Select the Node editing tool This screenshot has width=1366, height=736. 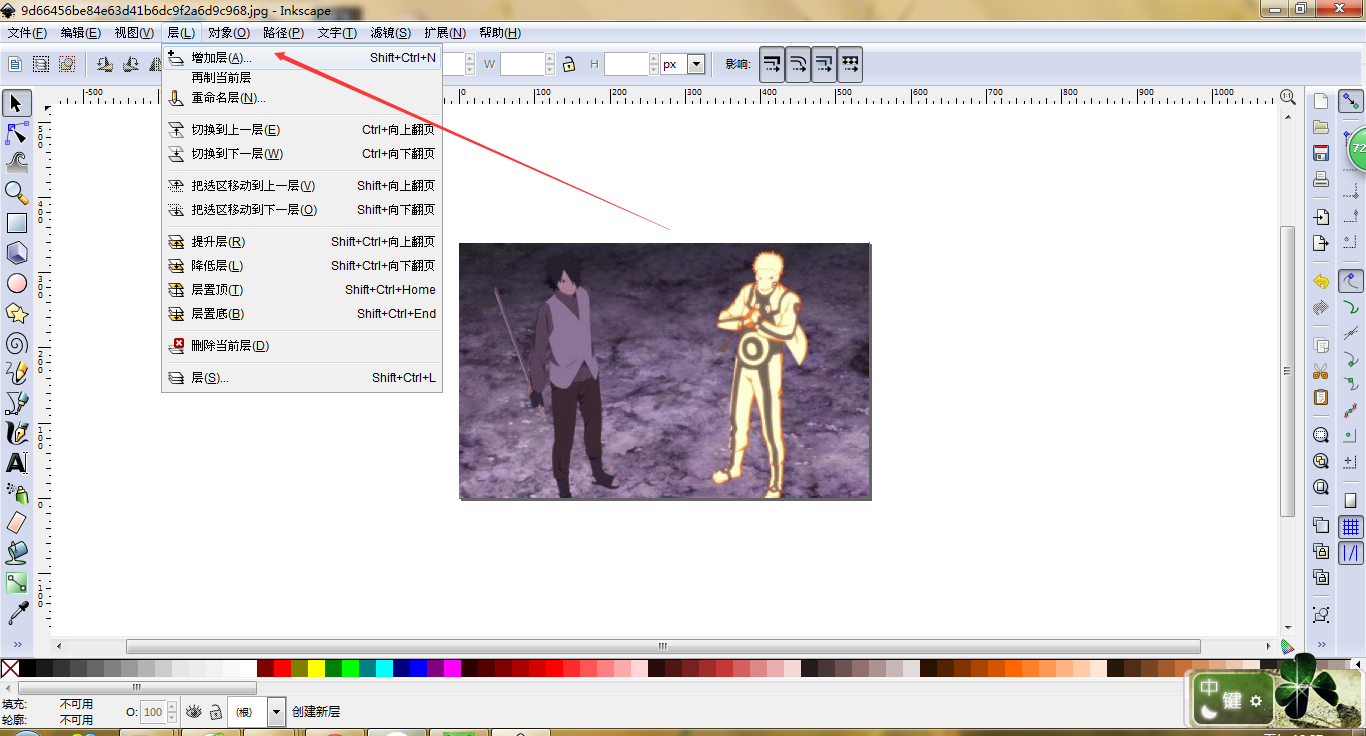click(x=17, y=133)
